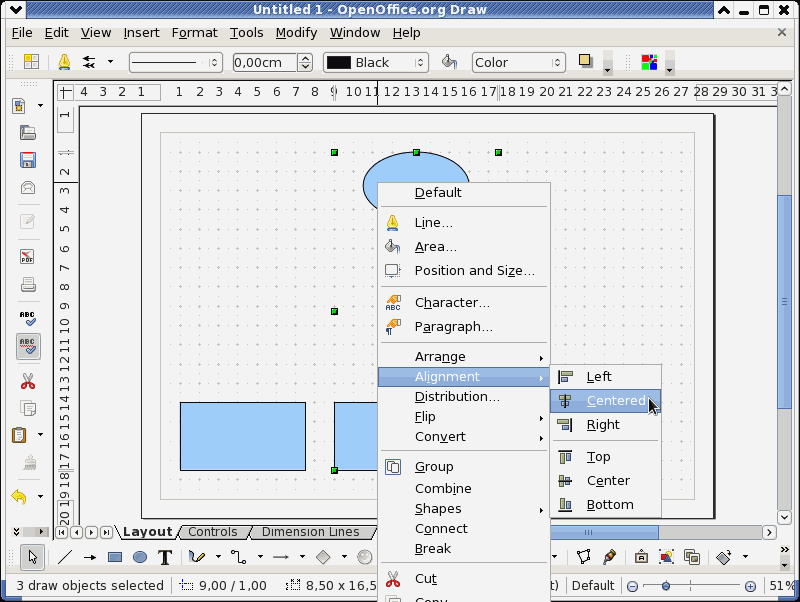Click the multicolor squares icon in the top toolbar
Screen dimensions: 800x602
(649, 62)
